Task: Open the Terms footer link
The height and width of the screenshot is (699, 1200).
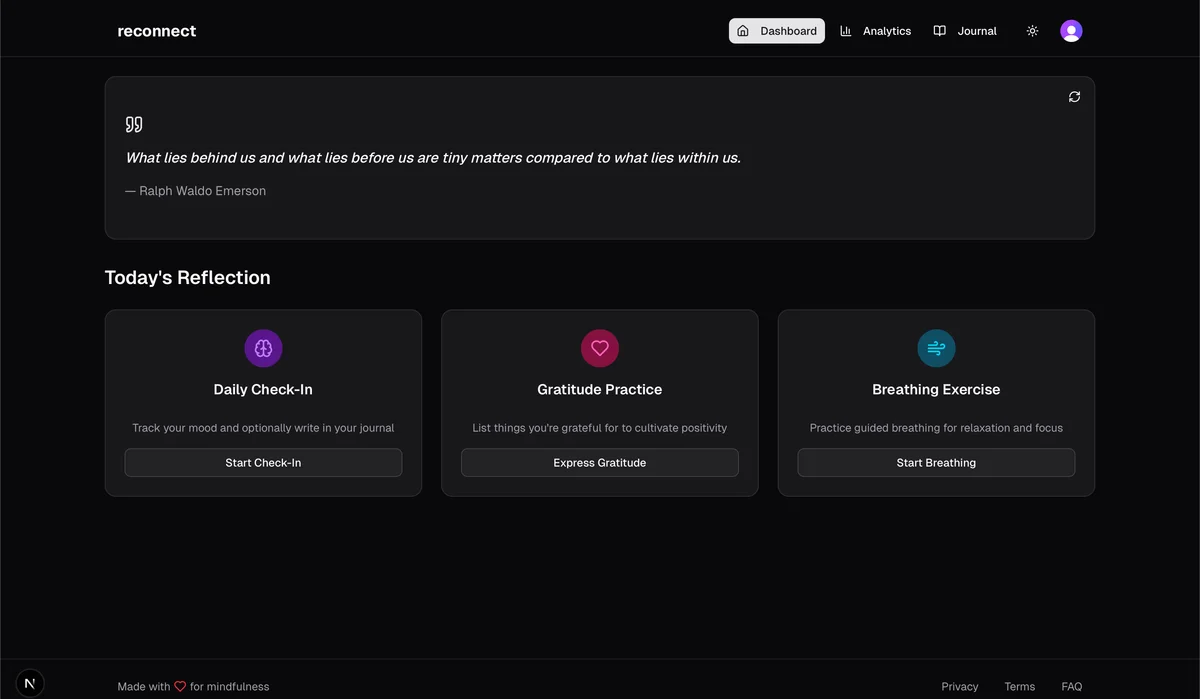Action: pyautogui.click(x=1019, y=687)
